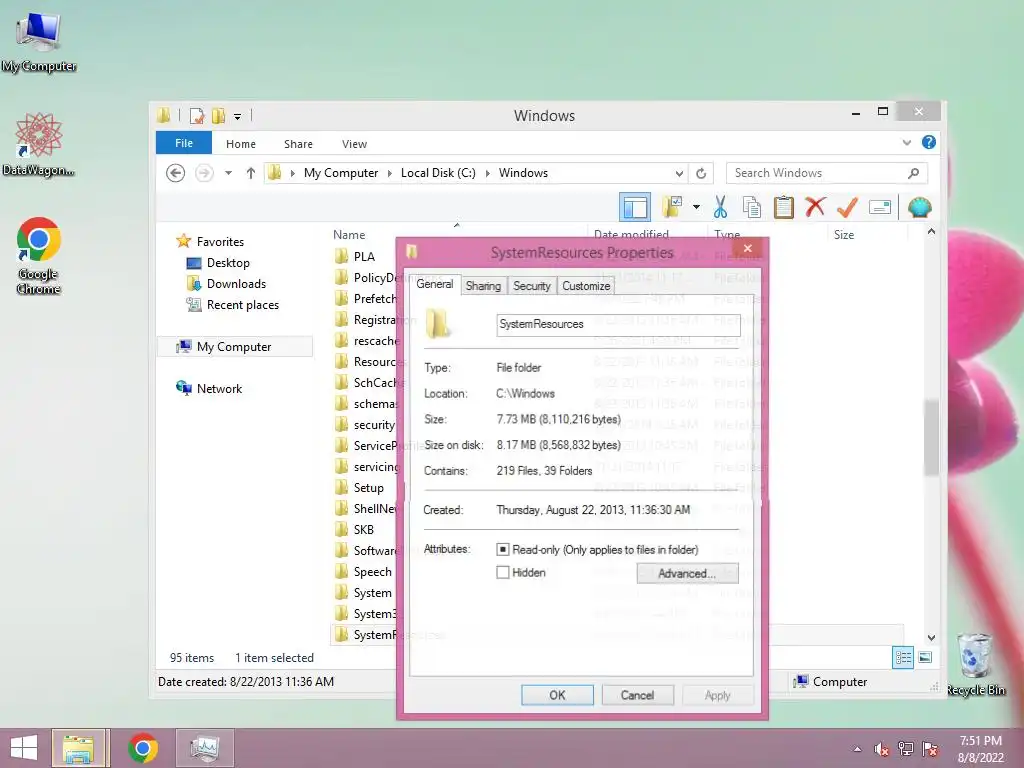The image size is (1024, 768).
Task: Open the address bar history dropdown
Action: pos(679,173)
